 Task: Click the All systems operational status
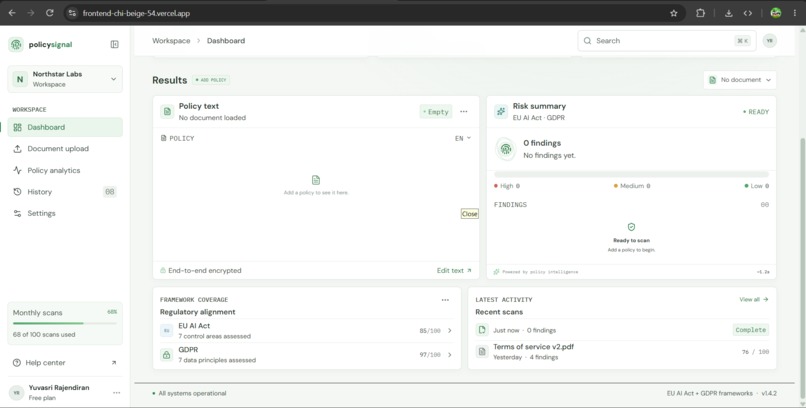(x=190, y=394)
